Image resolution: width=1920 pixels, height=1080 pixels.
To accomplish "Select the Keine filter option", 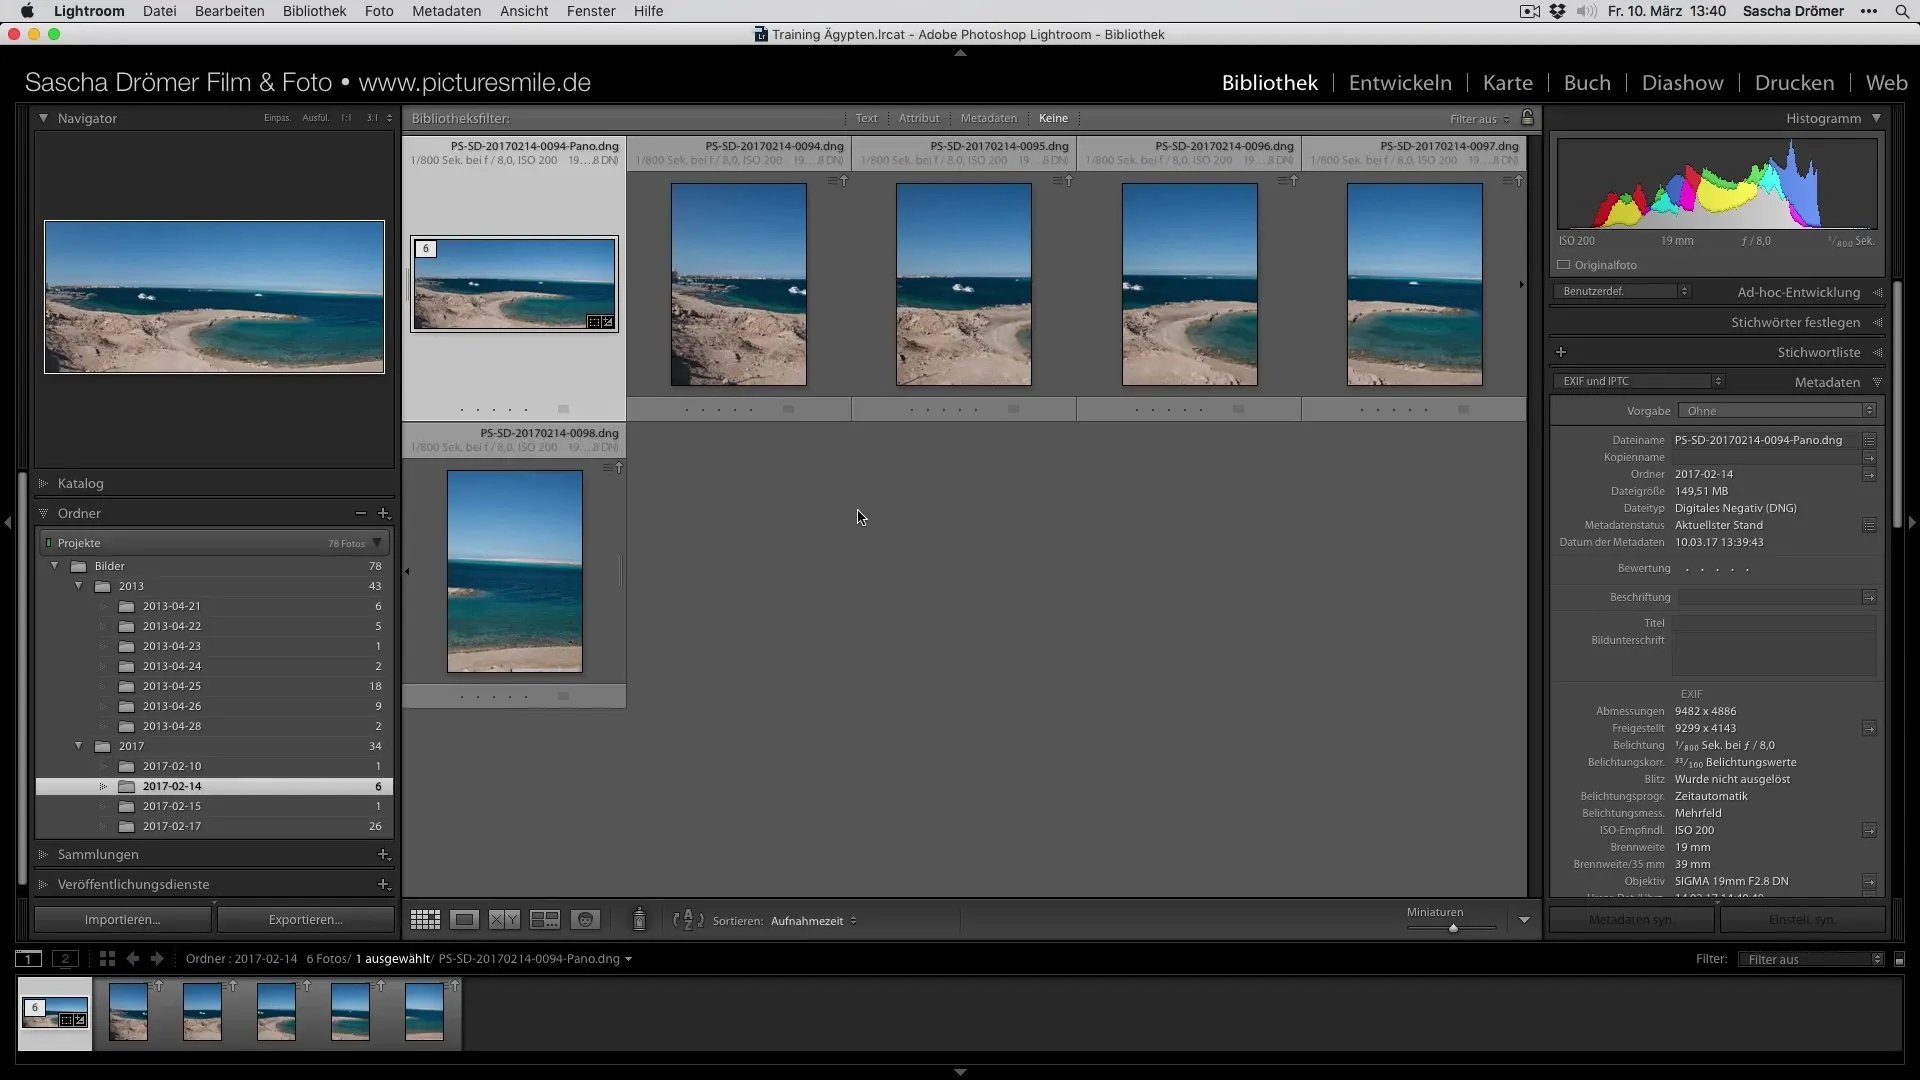I will point(1053,118).
